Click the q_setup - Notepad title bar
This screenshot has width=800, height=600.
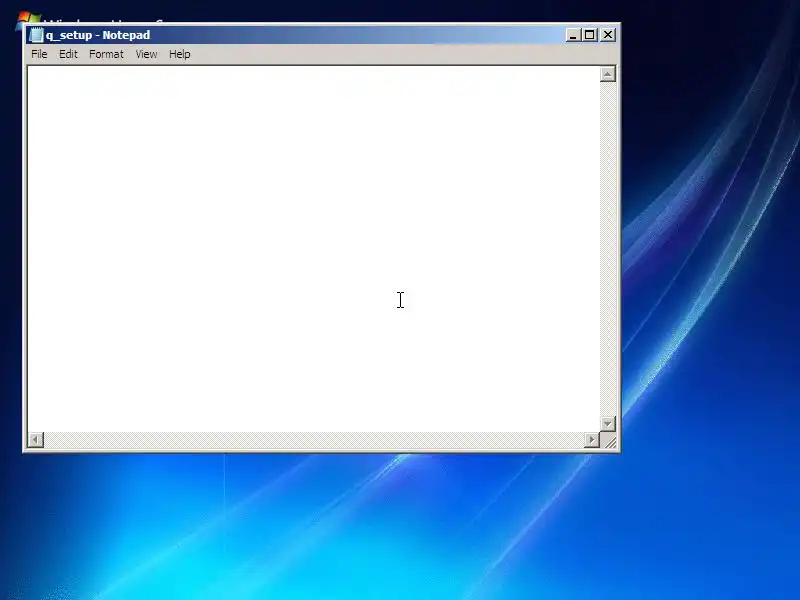click(321, 35)
